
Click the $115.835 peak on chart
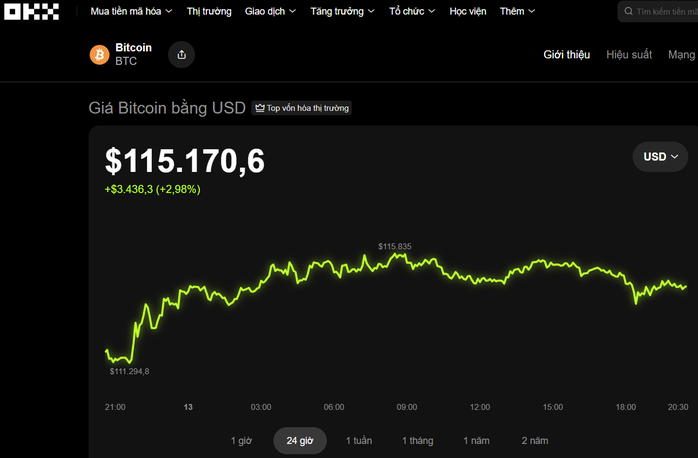[398, 255]
